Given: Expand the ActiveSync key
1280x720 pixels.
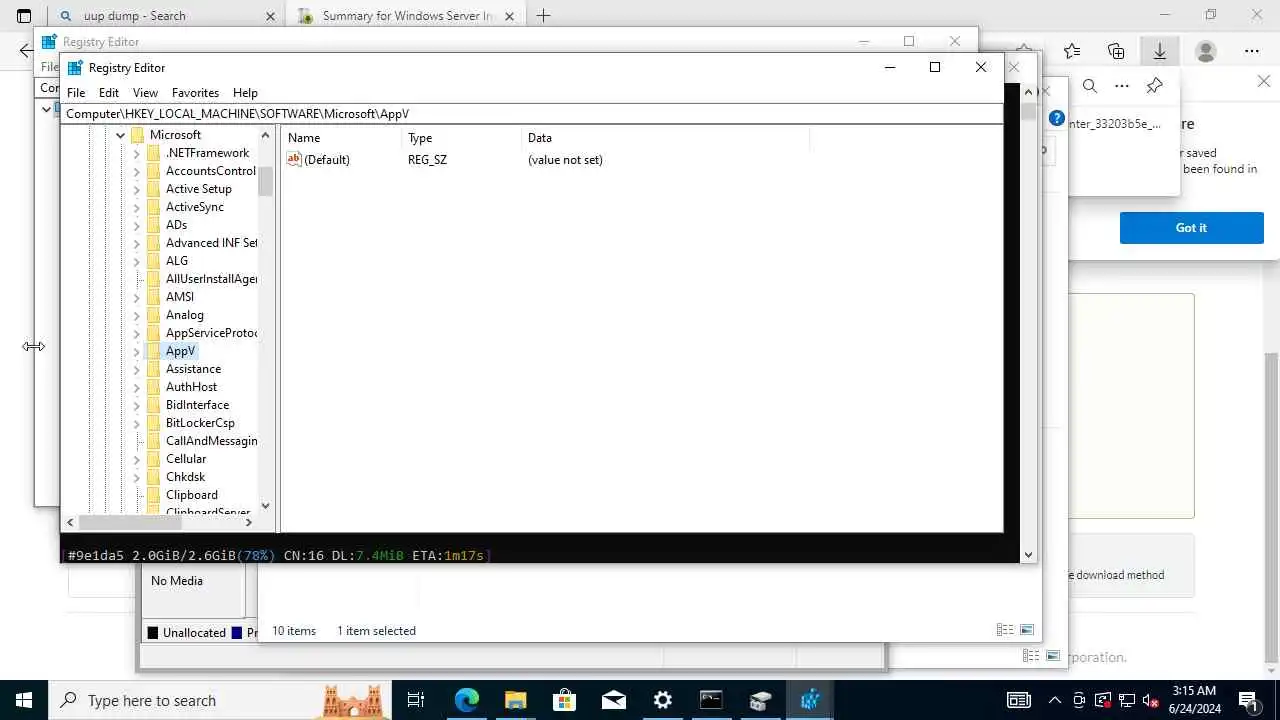Looking at the screenshot, I should click(137, 207).
